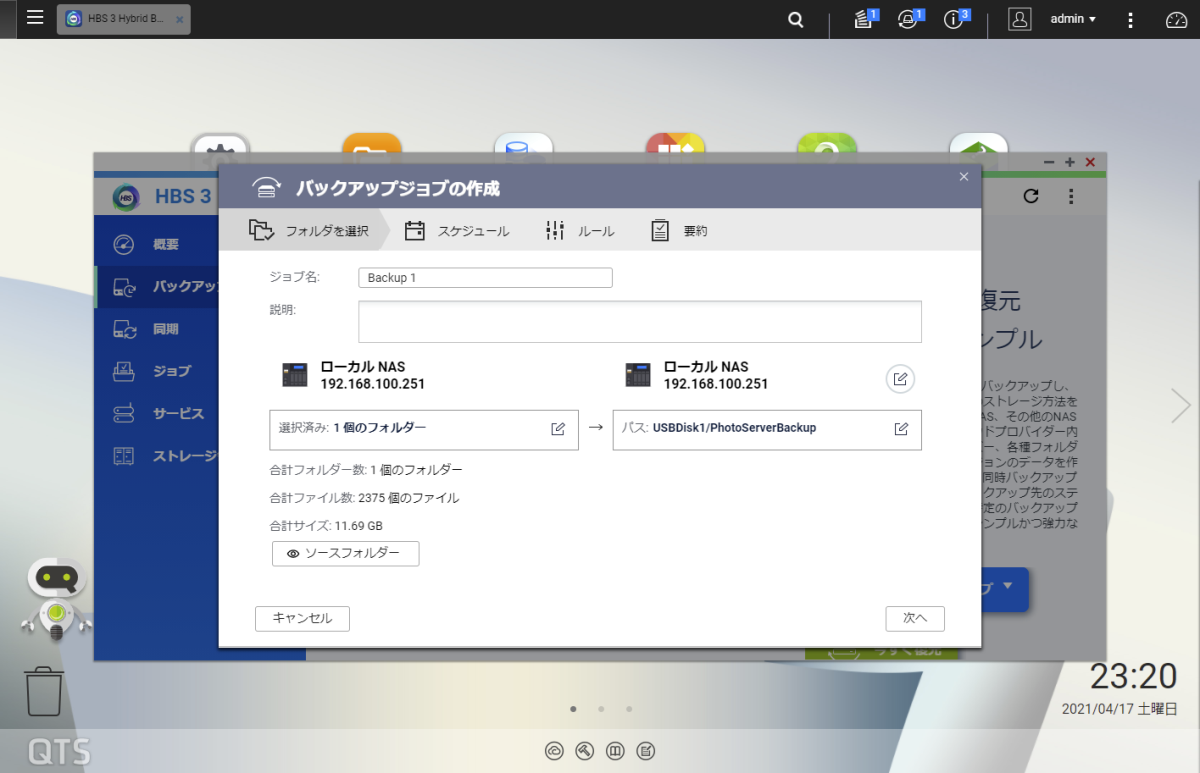The height and width of the screenshot is (773, 1200).
Task: Open サービス in HBS 3 sidebar
Action: (158, 413)
